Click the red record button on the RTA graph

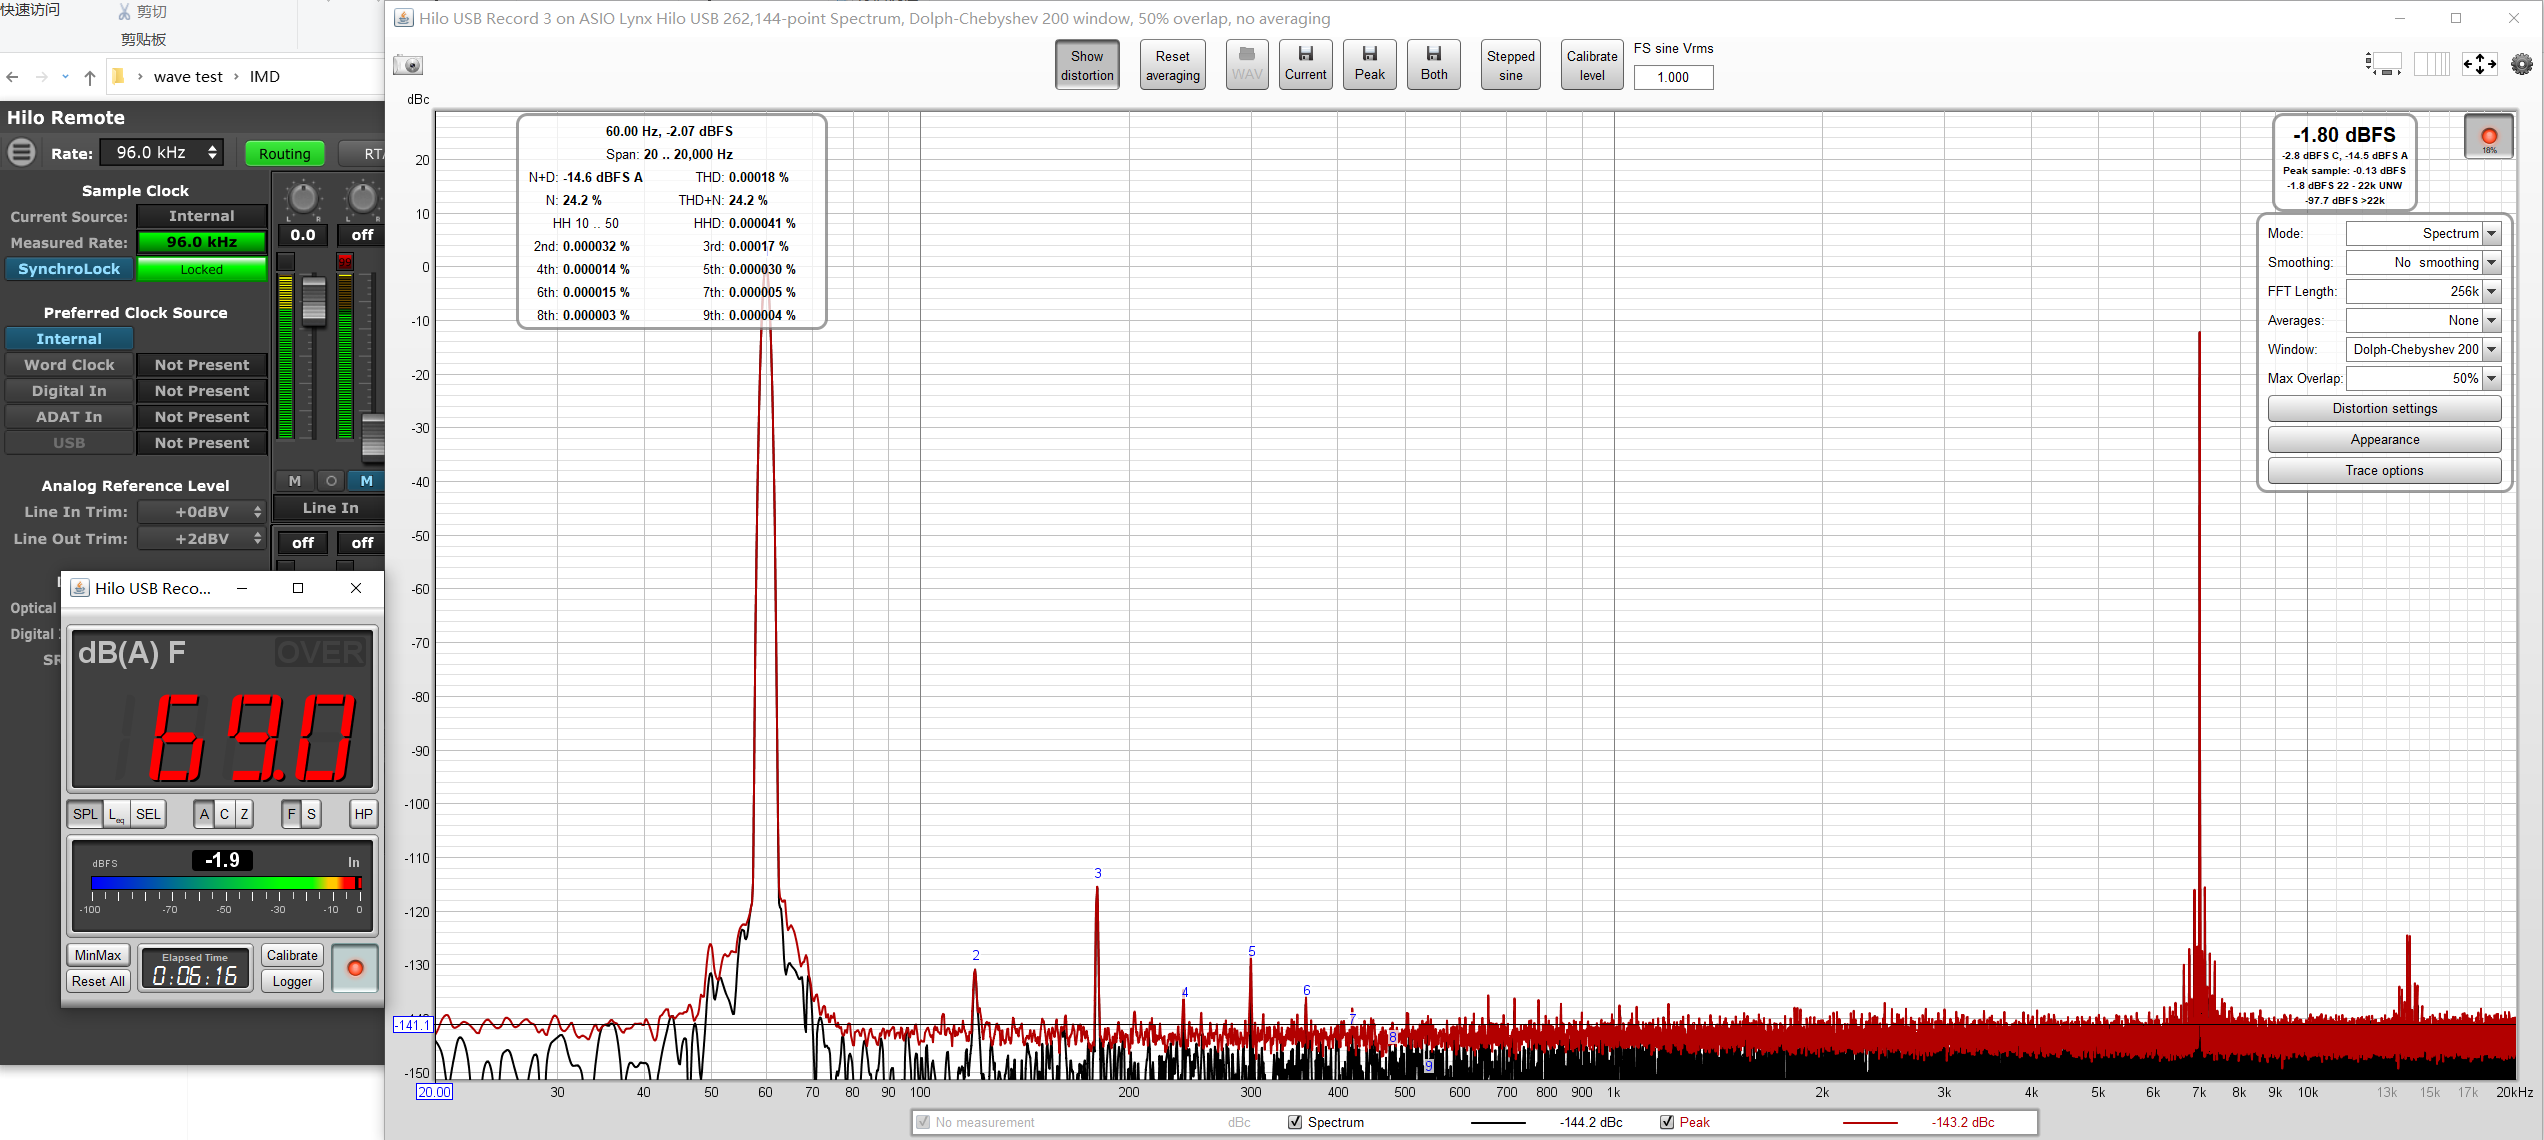click(2489, 136)
